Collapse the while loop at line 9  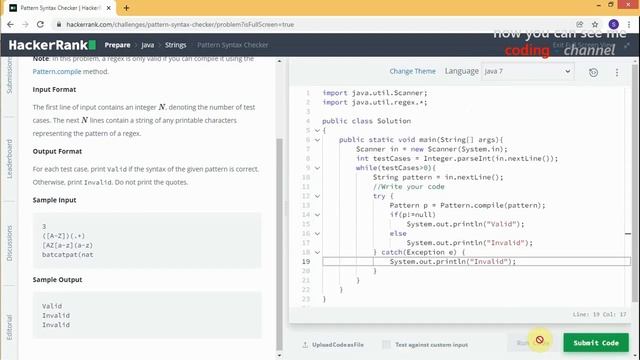(317, 168)
